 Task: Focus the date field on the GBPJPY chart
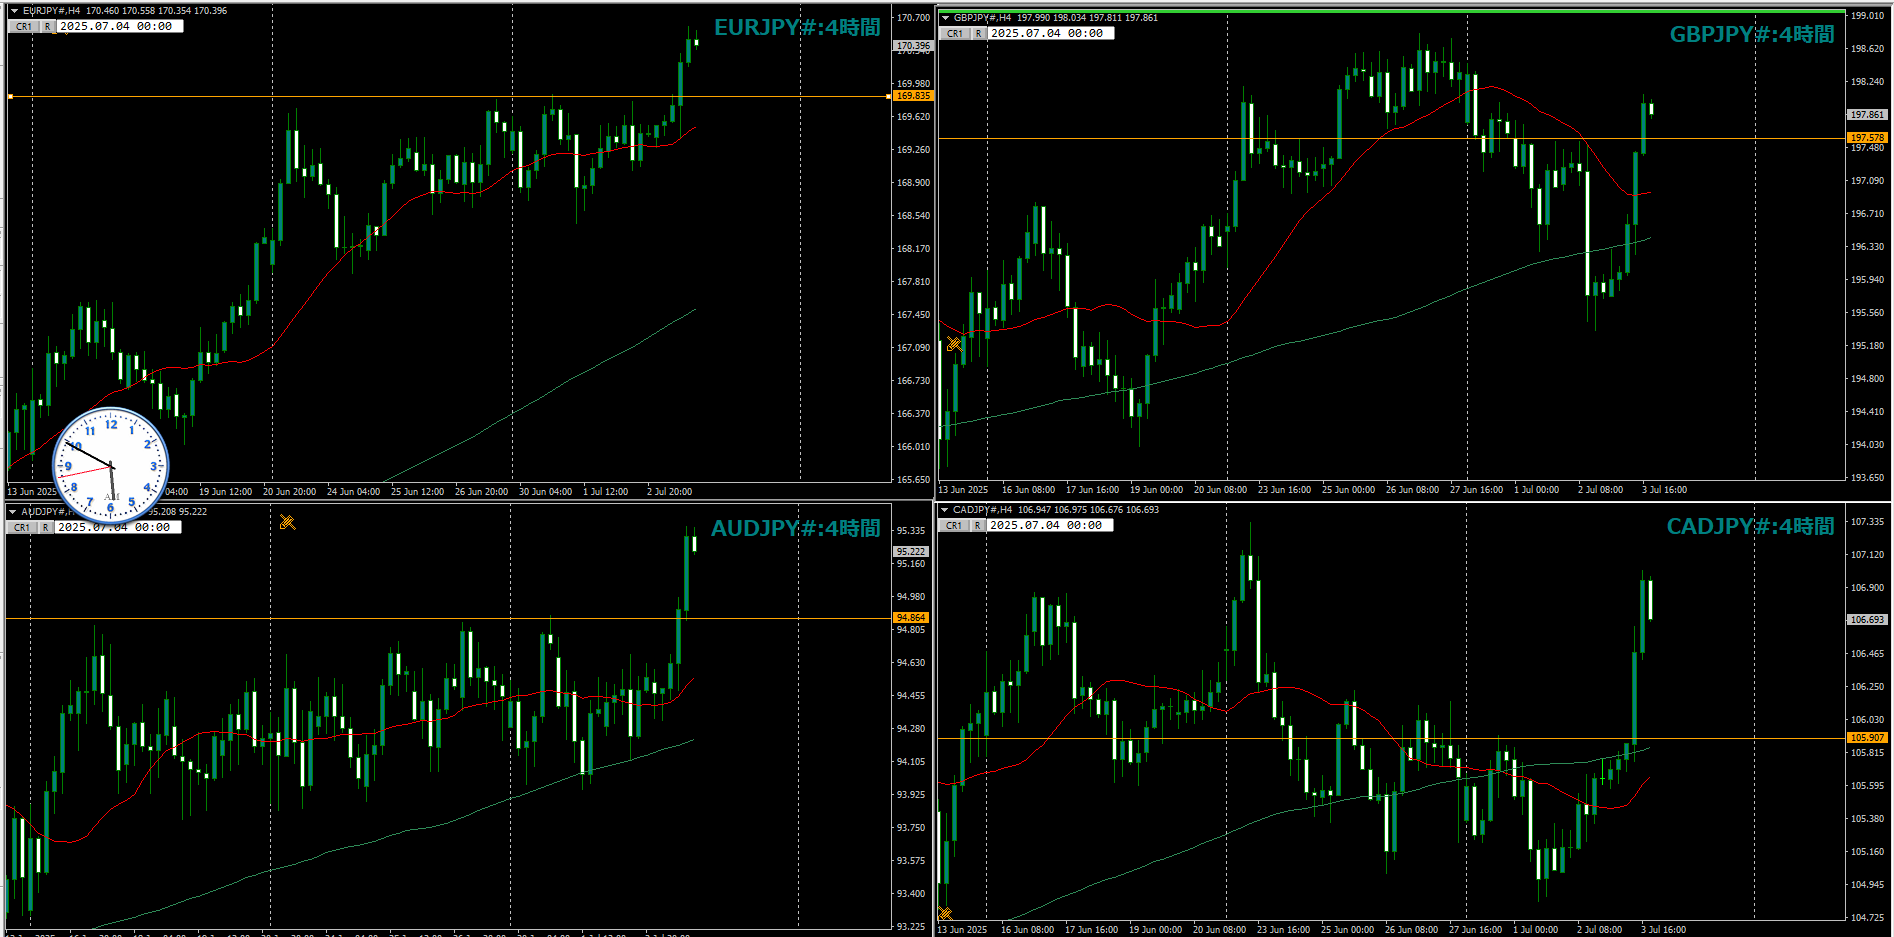coord(1051,33)
